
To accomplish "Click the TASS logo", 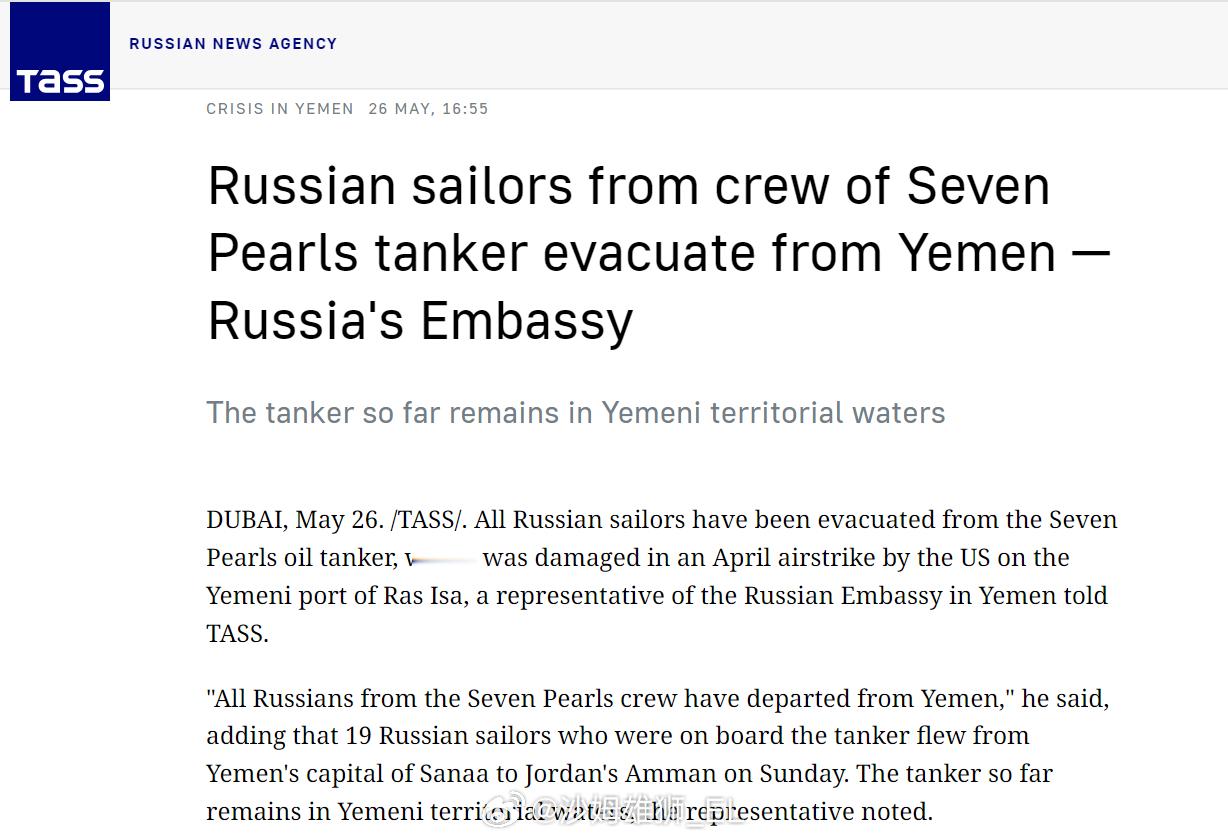I will click(x=60, y=51).
